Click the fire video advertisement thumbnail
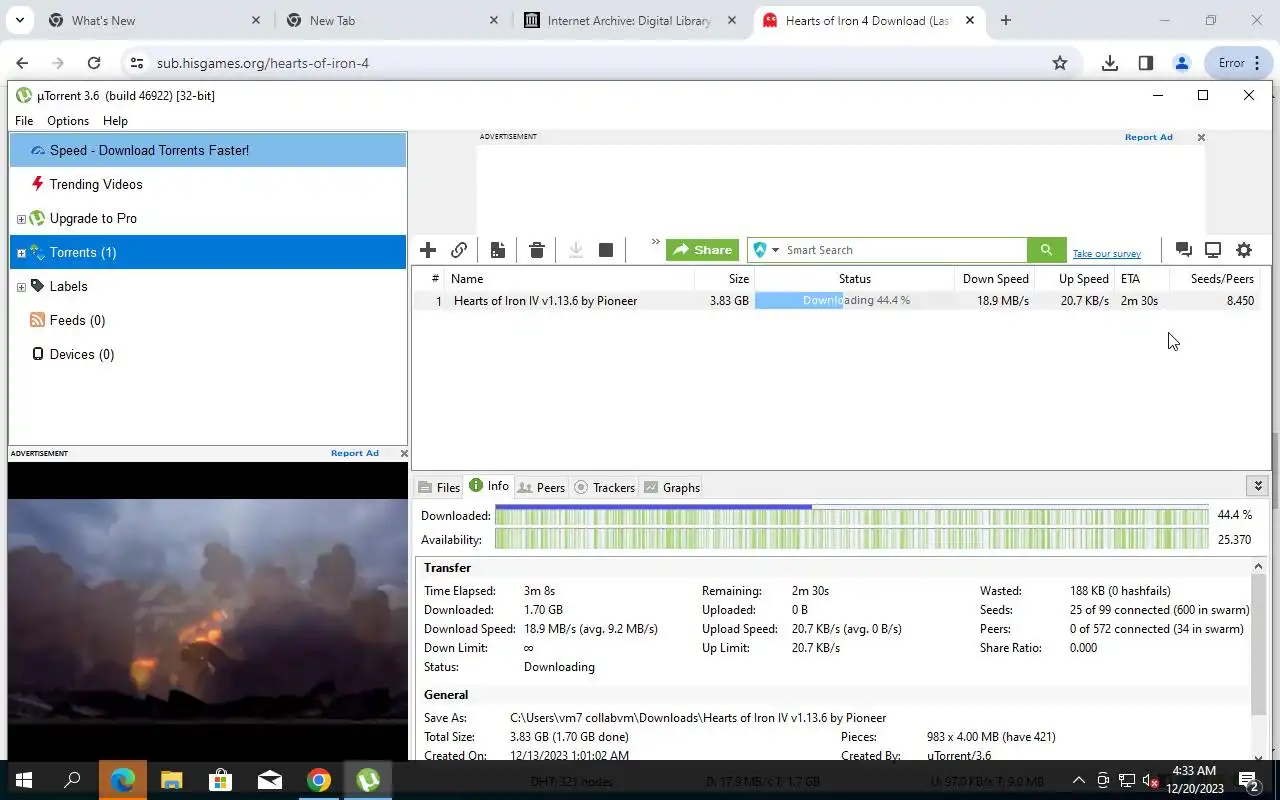The image size is (1280, 800). coord(208,610)
